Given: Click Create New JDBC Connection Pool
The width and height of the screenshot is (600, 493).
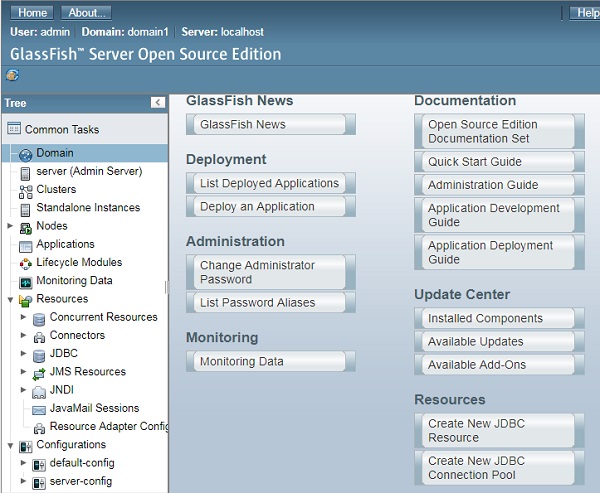Looking at the screenshot, I should (x=499, y=468).
